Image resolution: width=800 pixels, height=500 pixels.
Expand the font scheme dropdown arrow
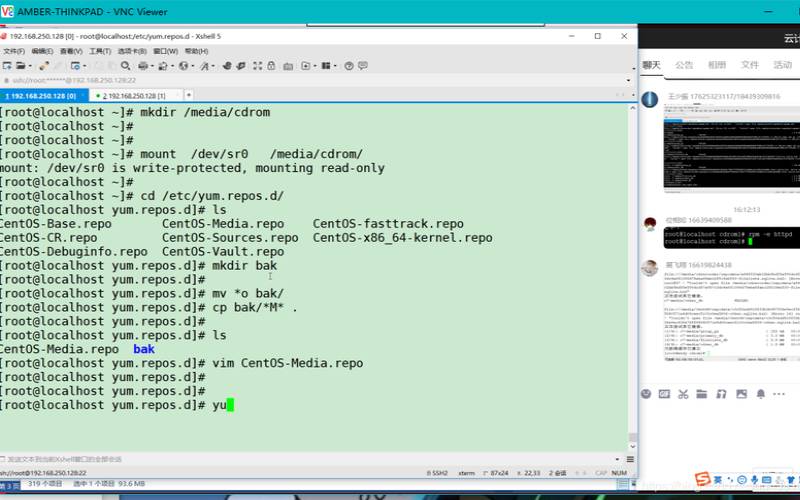pyautogui.click(x=213, y=66)
